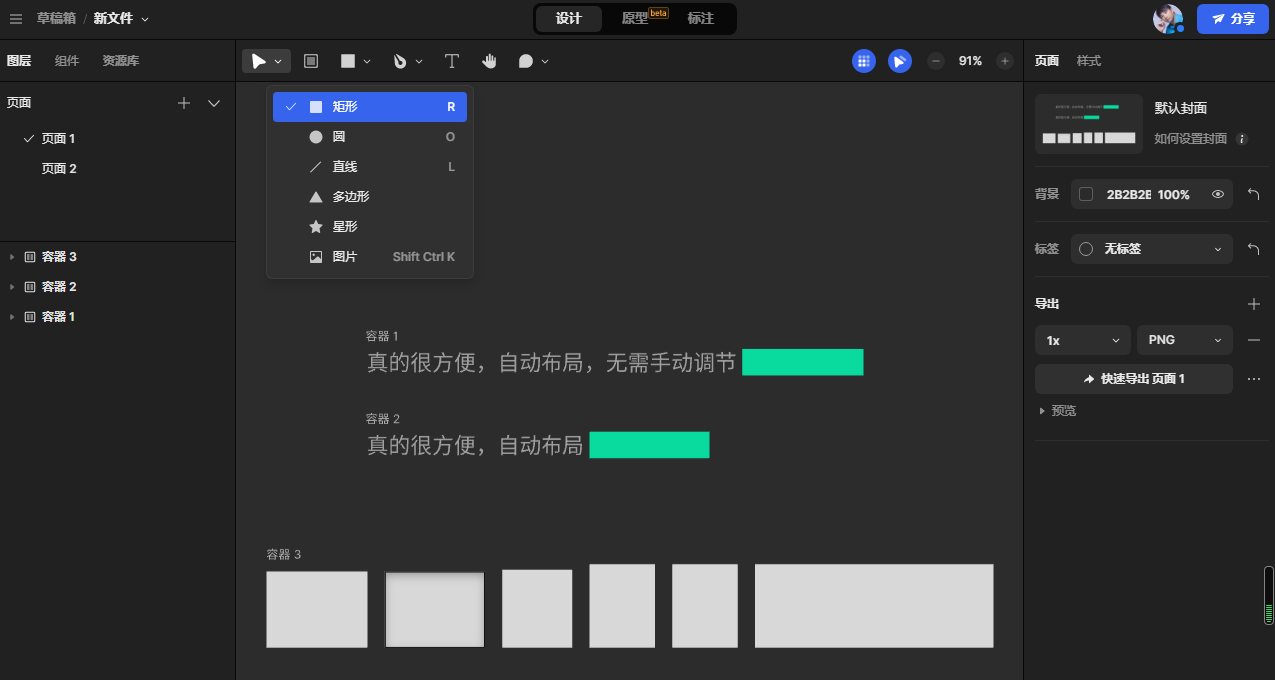This screenshot has width=1275, height=680.
Task: Select the move/pointer tool
Action: click(259, 61)
